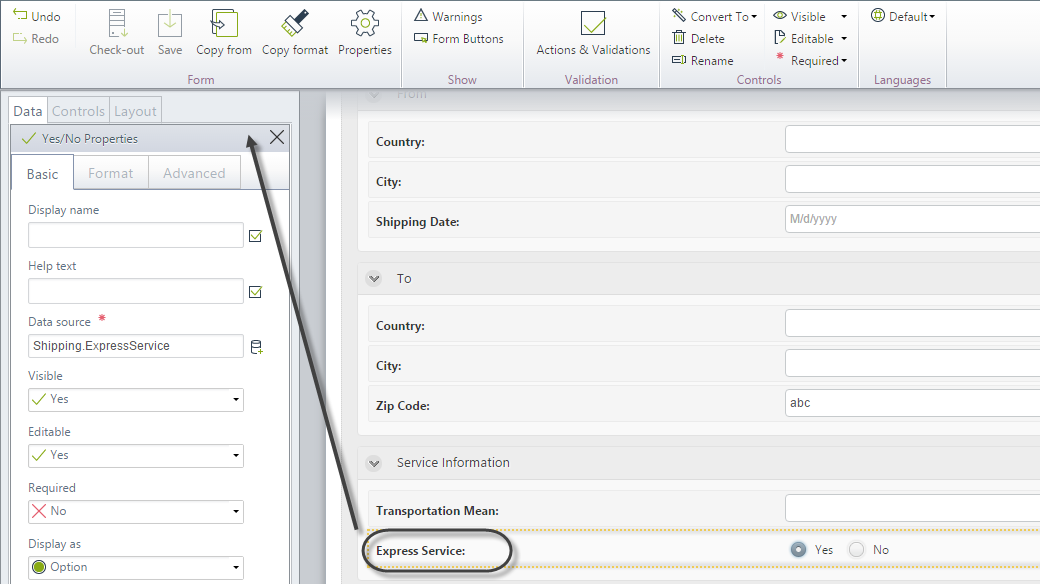Click the To Country field
The image size is (1040, 584).
click(913, 323)
